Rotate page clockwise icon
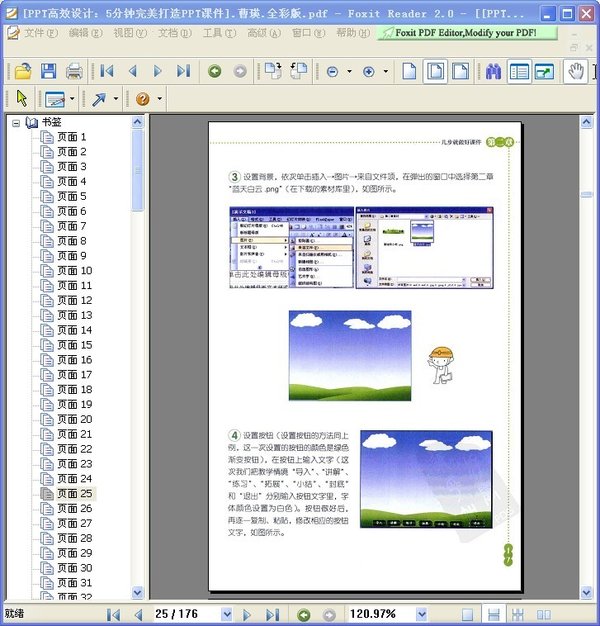 (273, 71)
